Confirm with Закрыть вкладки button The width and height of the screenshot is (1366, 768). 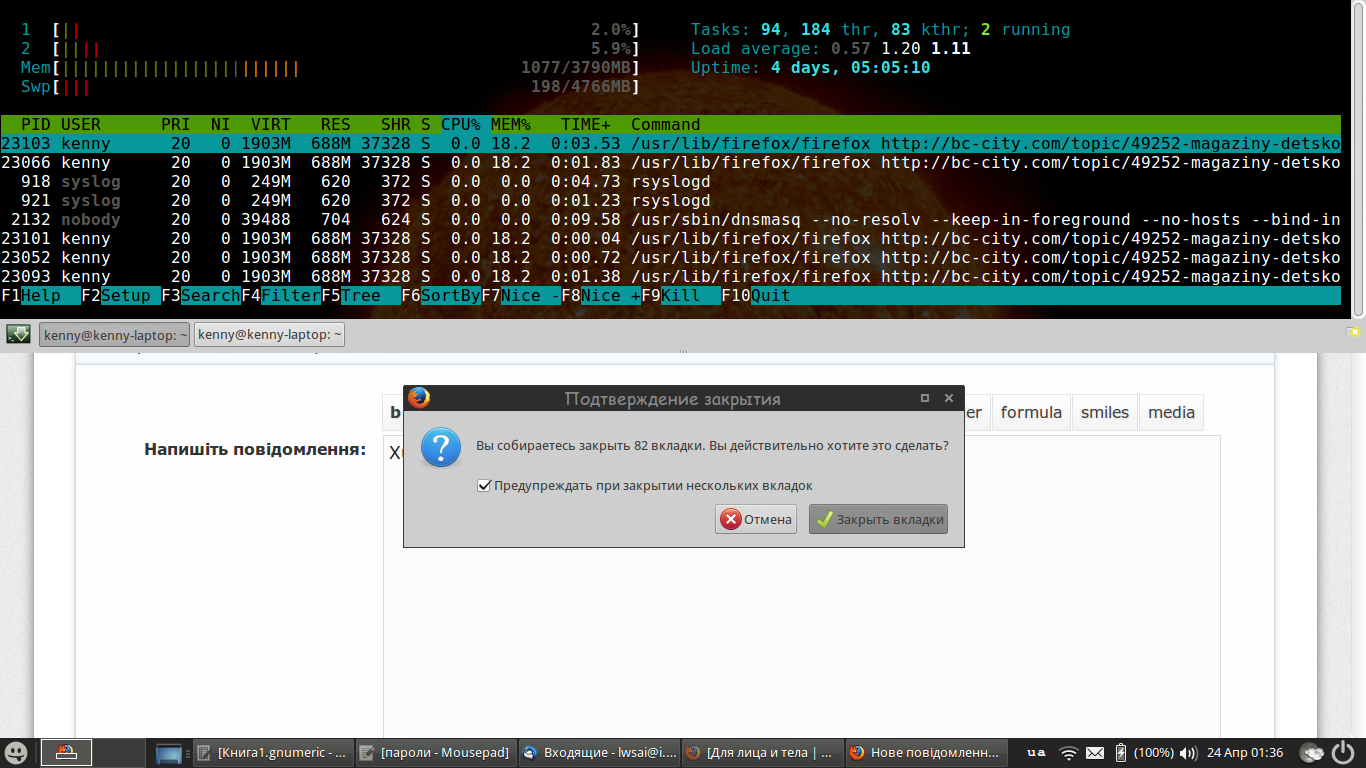(878, 519)
